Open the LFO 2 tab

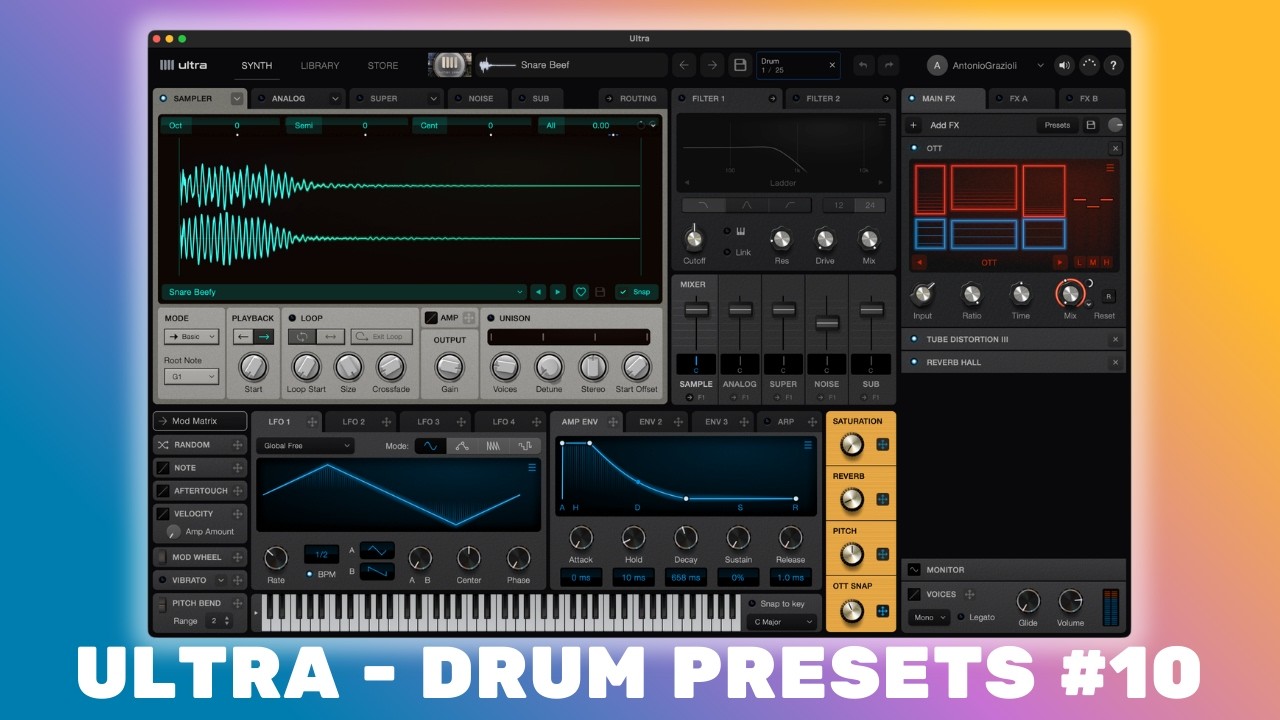pos(361,422)
